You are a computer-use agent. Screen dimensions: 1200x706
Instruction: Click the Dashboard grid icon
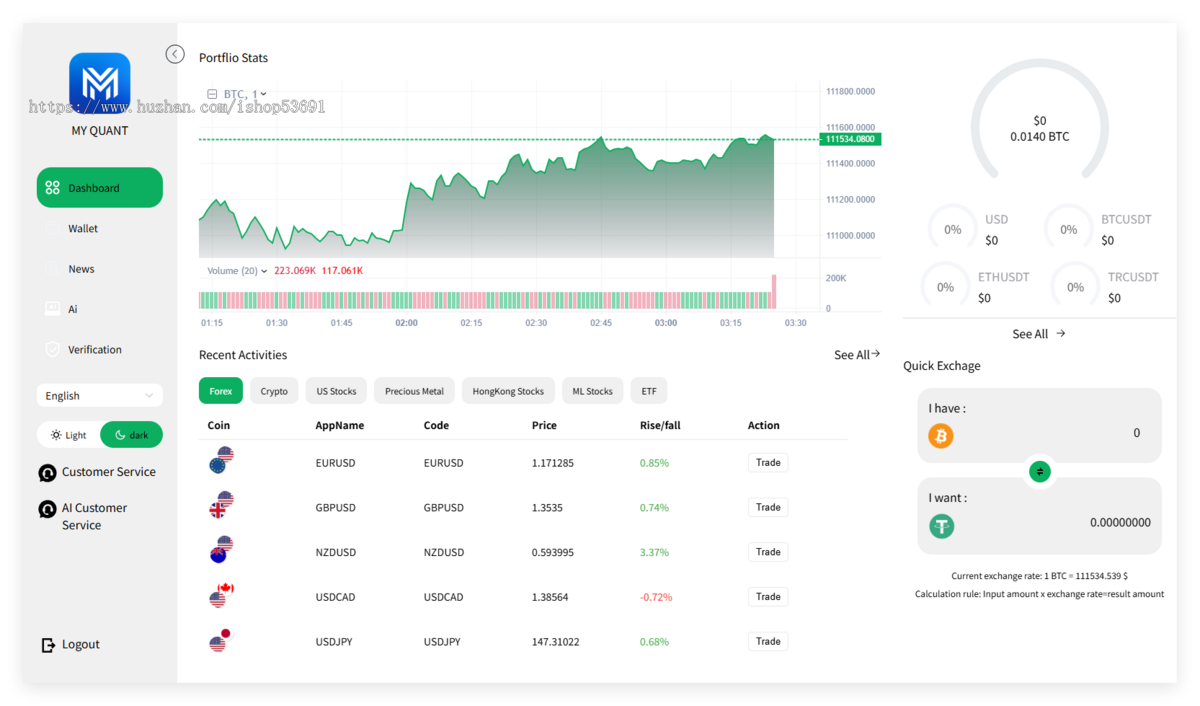pyautogui.click(x=53, y=188)
